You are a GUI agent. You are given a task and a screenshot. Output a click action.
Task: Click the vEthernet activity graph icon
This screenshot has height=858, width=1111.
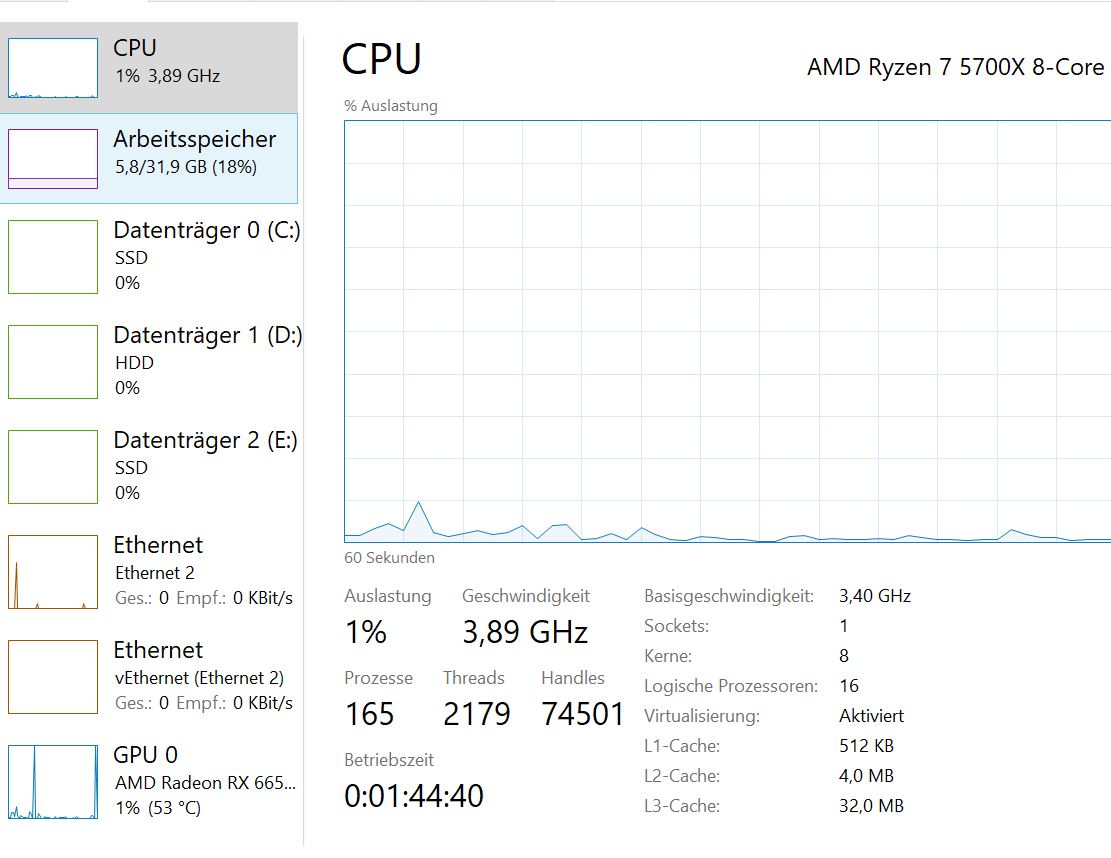tap(53, 677)
